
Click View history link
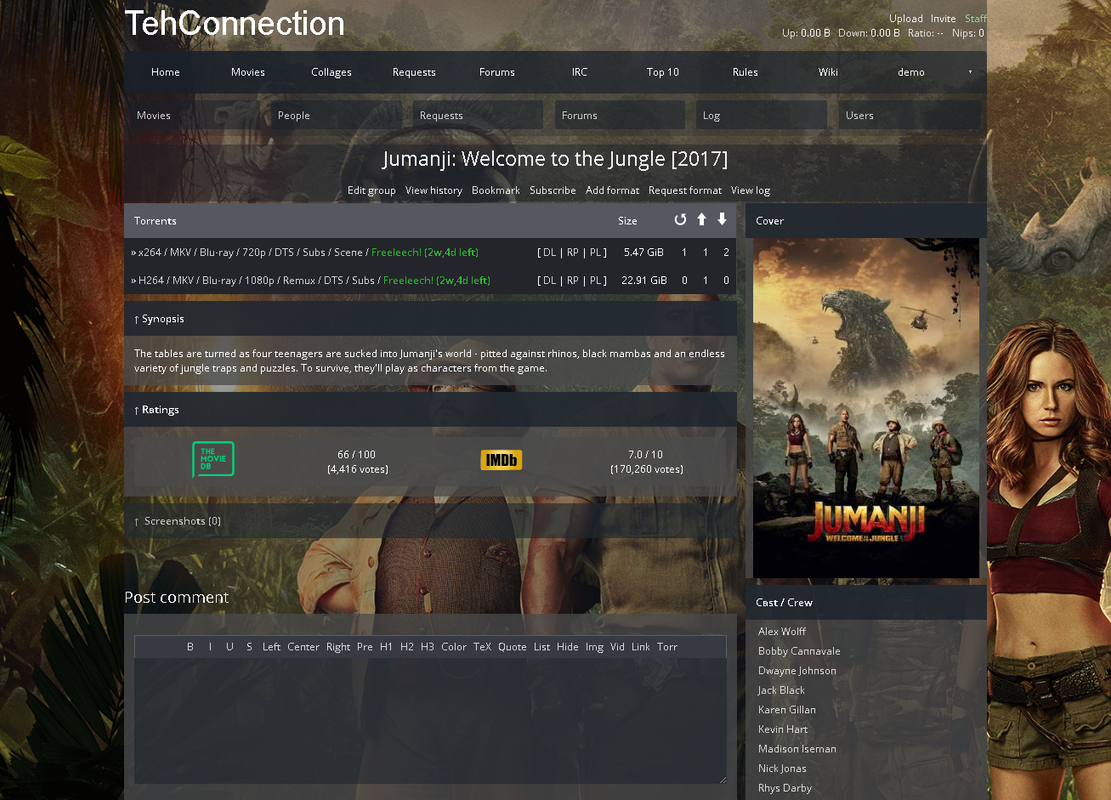[x=434, y=191]
